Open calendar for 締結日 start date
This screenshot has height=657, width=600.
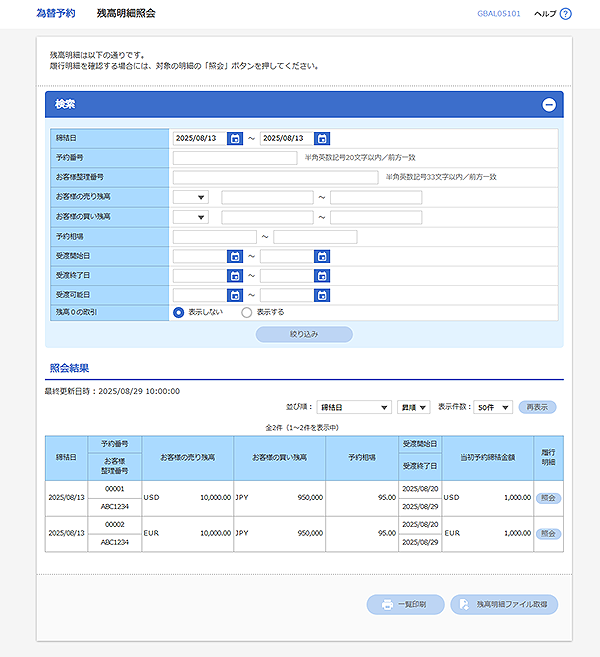(x=235, y=138)
